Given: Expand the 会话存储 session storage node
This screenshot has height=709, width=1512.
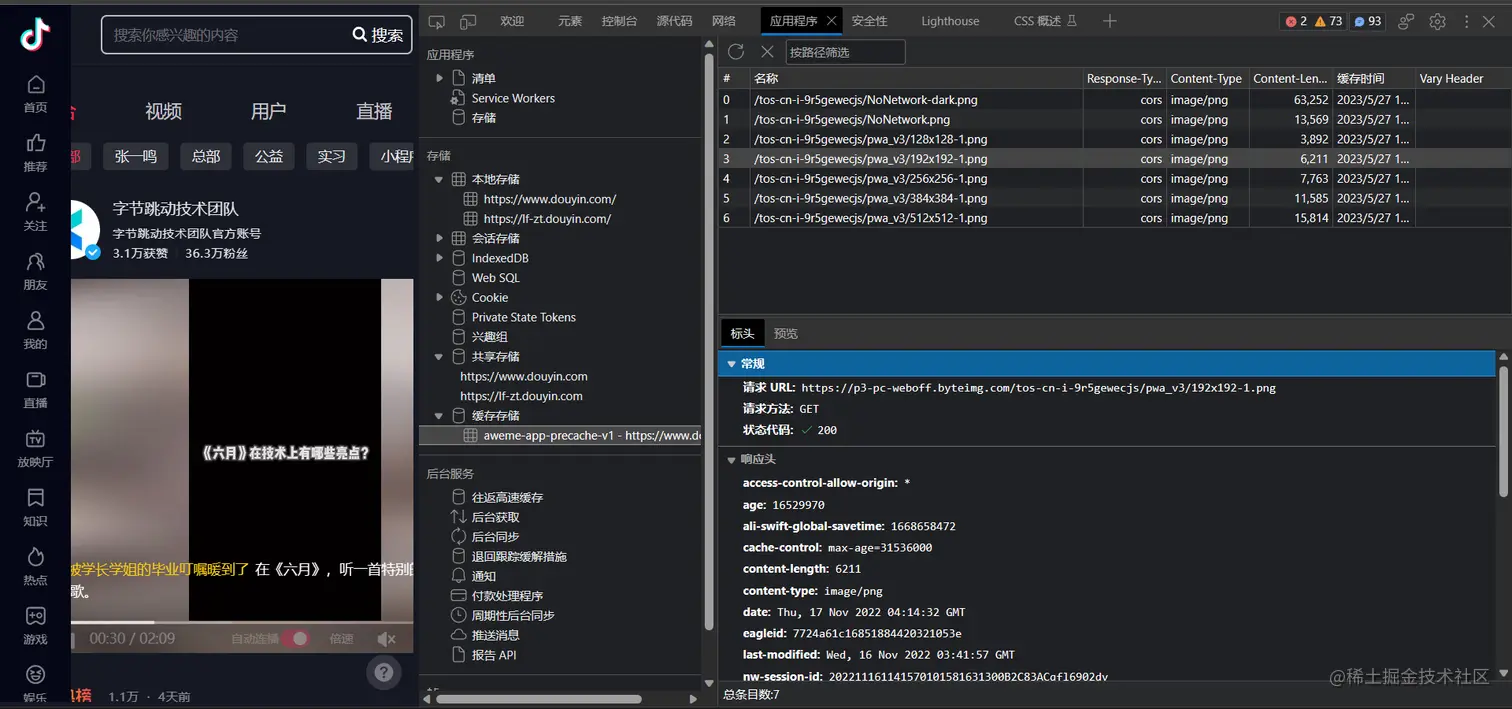Looking at the screenshot, I should [439, 238].
